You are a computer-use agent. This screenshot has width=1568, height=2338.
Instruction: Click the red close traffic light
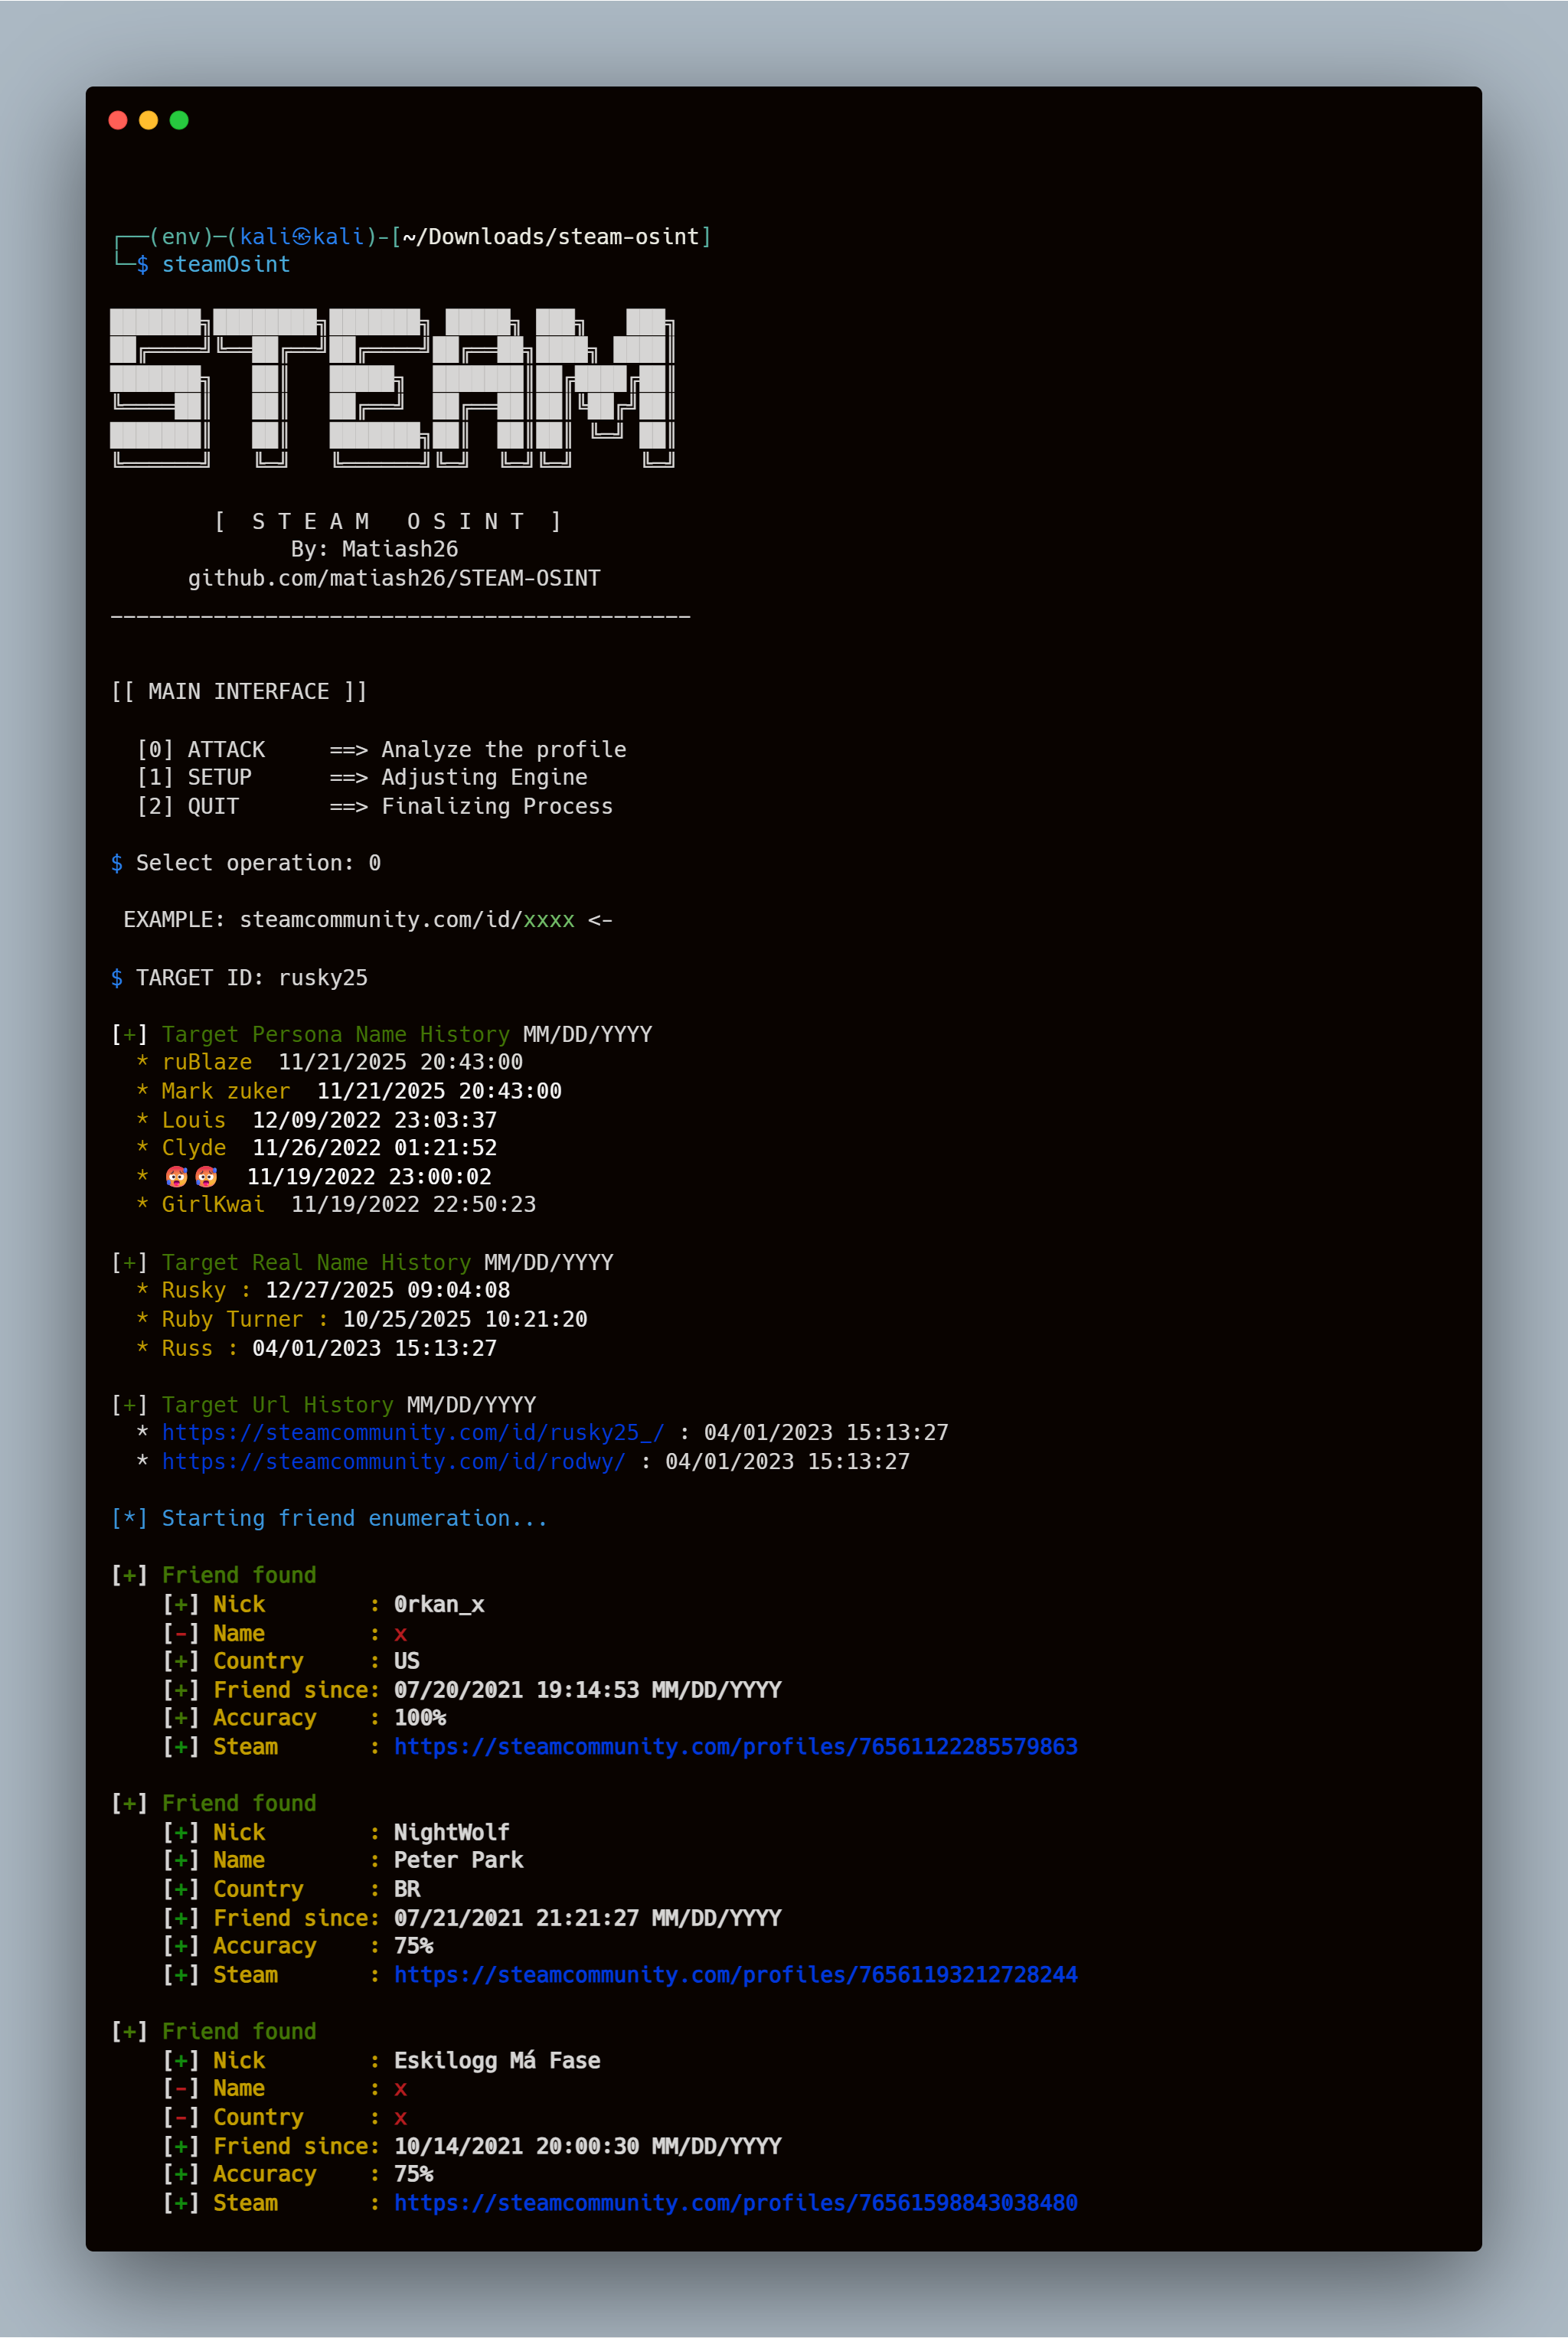tap(119, 119)
